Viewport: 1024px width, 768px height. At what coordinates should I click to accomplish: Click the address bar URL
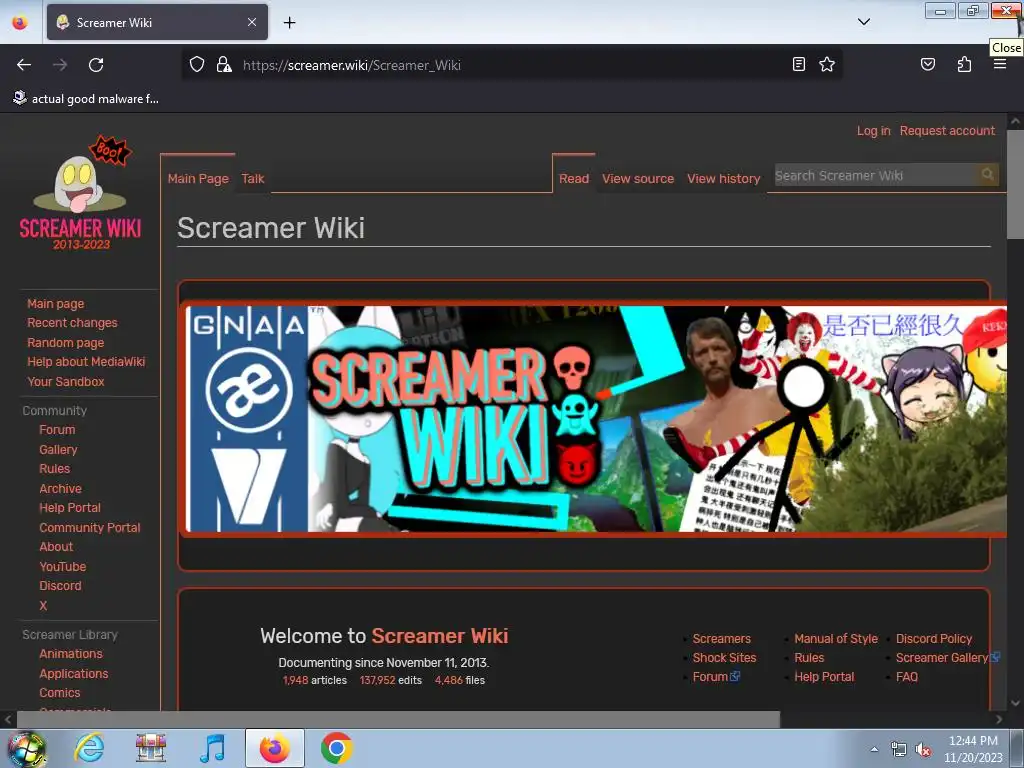pyautogui.click(x=351, y=65)
